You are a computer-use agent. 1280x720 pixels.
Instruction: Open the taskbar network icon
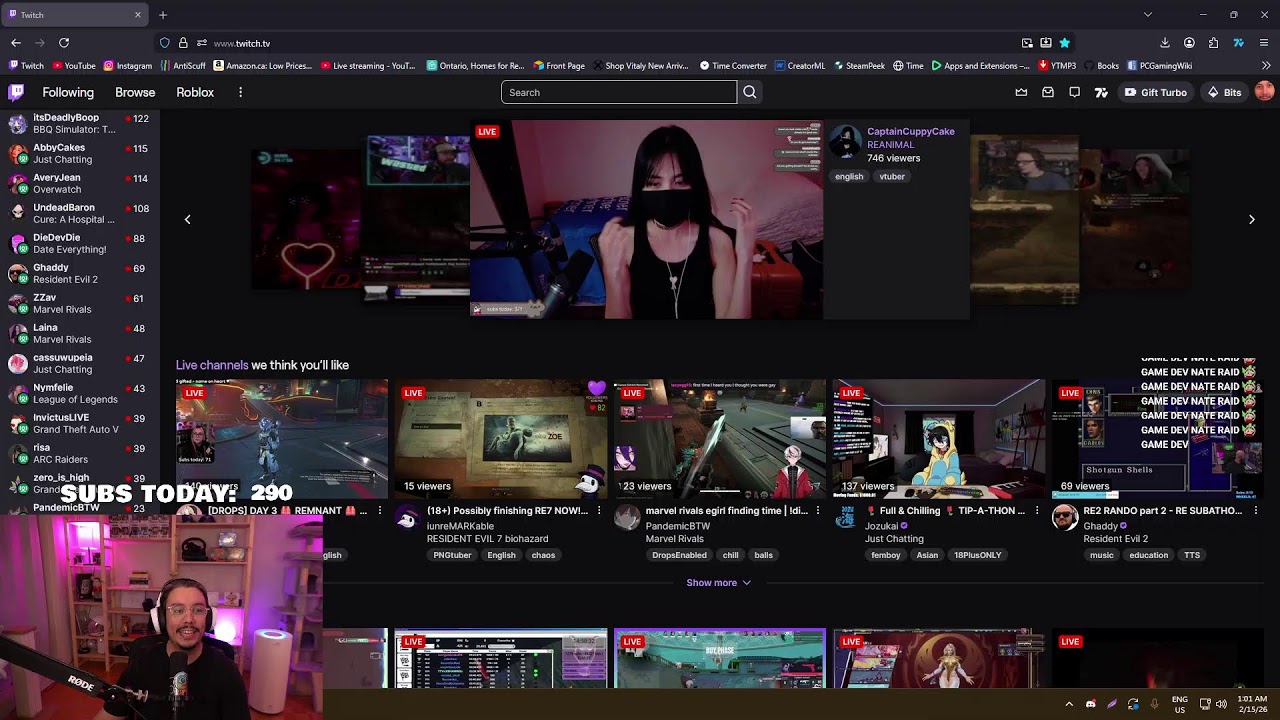coord(1205,704)
